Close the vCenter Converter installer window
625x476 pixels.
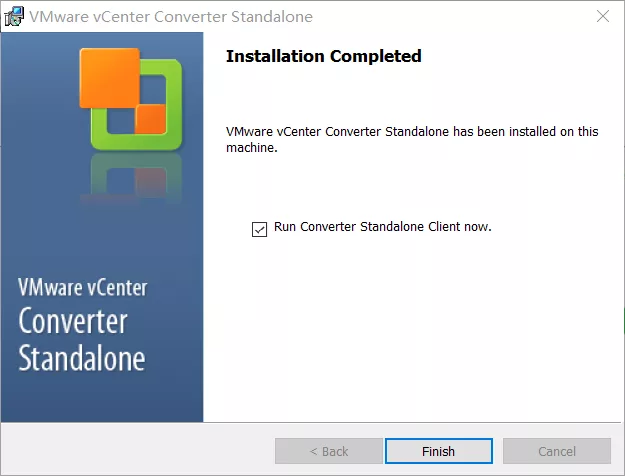coord(603,16)
